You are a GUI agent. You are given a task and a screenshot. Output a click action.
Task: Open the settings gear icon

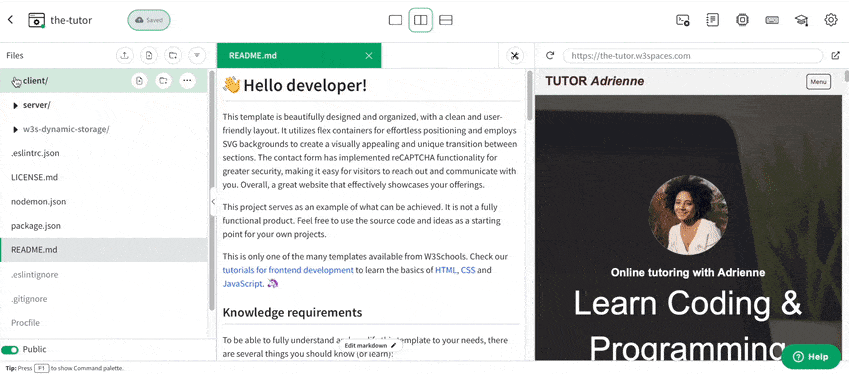pos(831,20)
